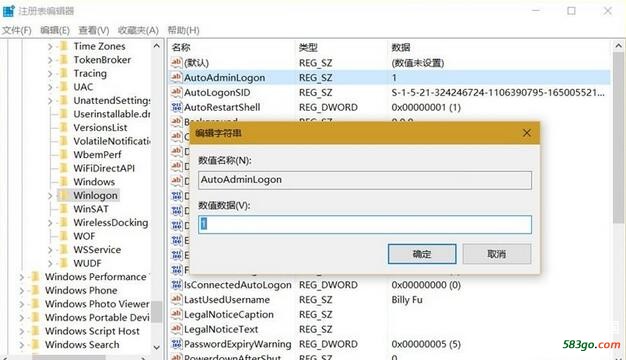Image resolution: width=626 pixels, height=360 pixels.
Task: Select the Winlogon key in tree
Action: click(x=95, y=196)
